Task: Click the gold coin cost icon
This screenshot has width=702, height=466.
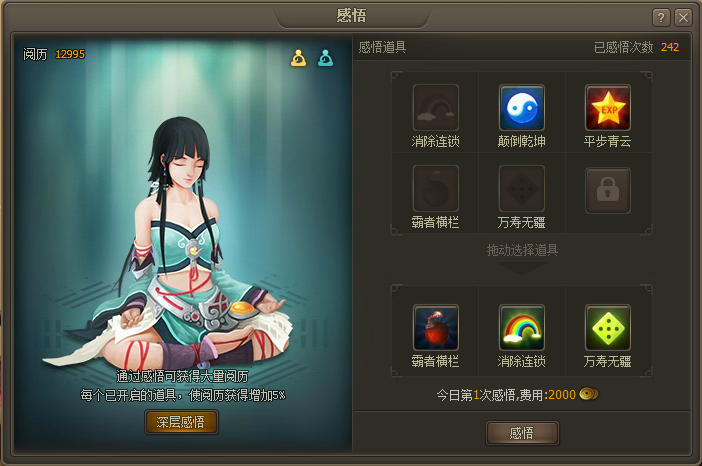Action: click(589, 394)
